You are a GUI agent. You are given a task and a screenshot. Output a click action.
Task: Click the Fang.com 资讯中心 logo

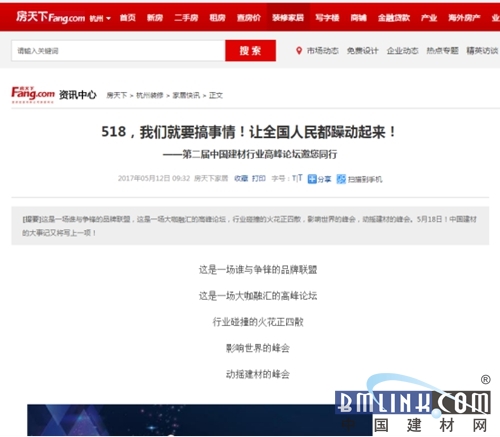click(54, 95)
